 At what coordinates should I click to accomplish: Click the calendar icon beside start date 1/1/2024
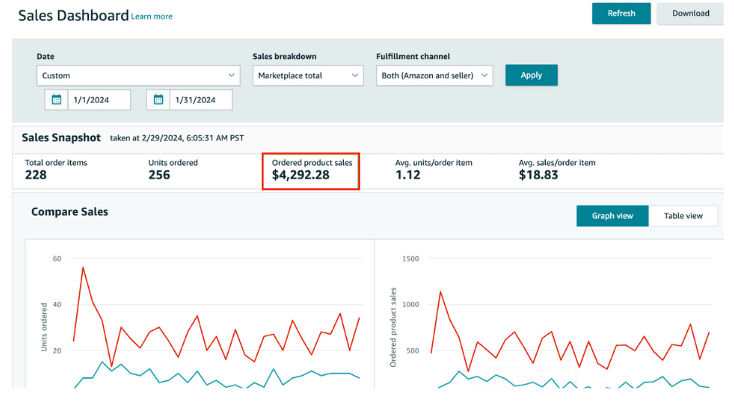(x=56, y=100)
